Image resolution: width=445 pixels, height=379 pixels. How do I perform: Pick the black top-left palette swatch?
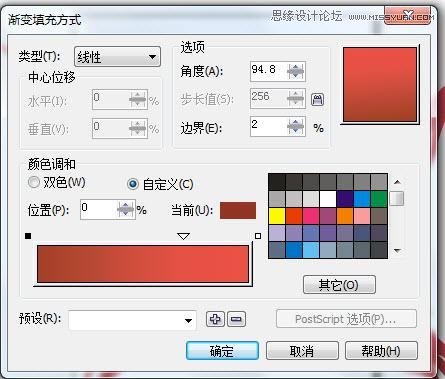pos(277,182)
